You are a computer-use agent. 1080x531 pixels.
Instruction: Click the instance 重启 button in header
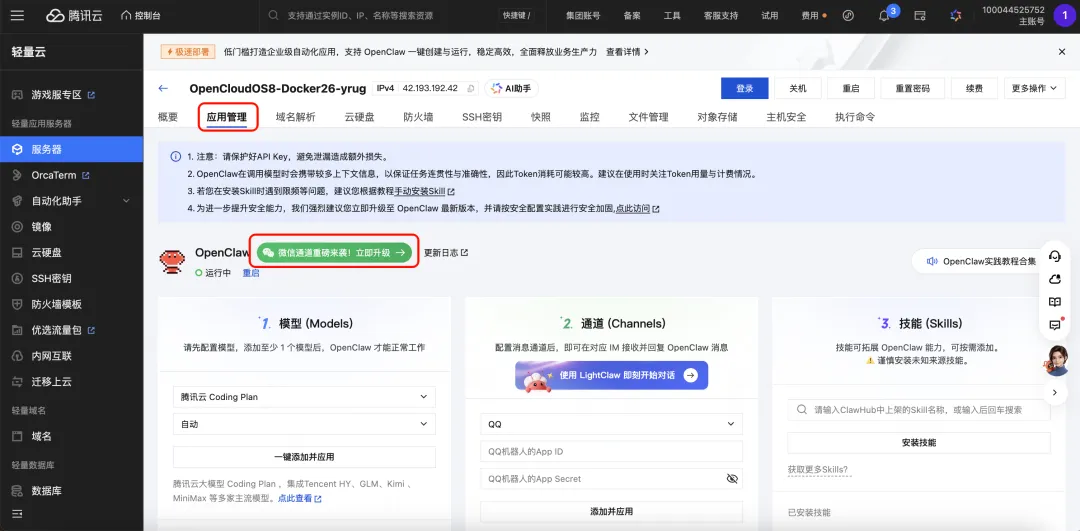point(851,88)
